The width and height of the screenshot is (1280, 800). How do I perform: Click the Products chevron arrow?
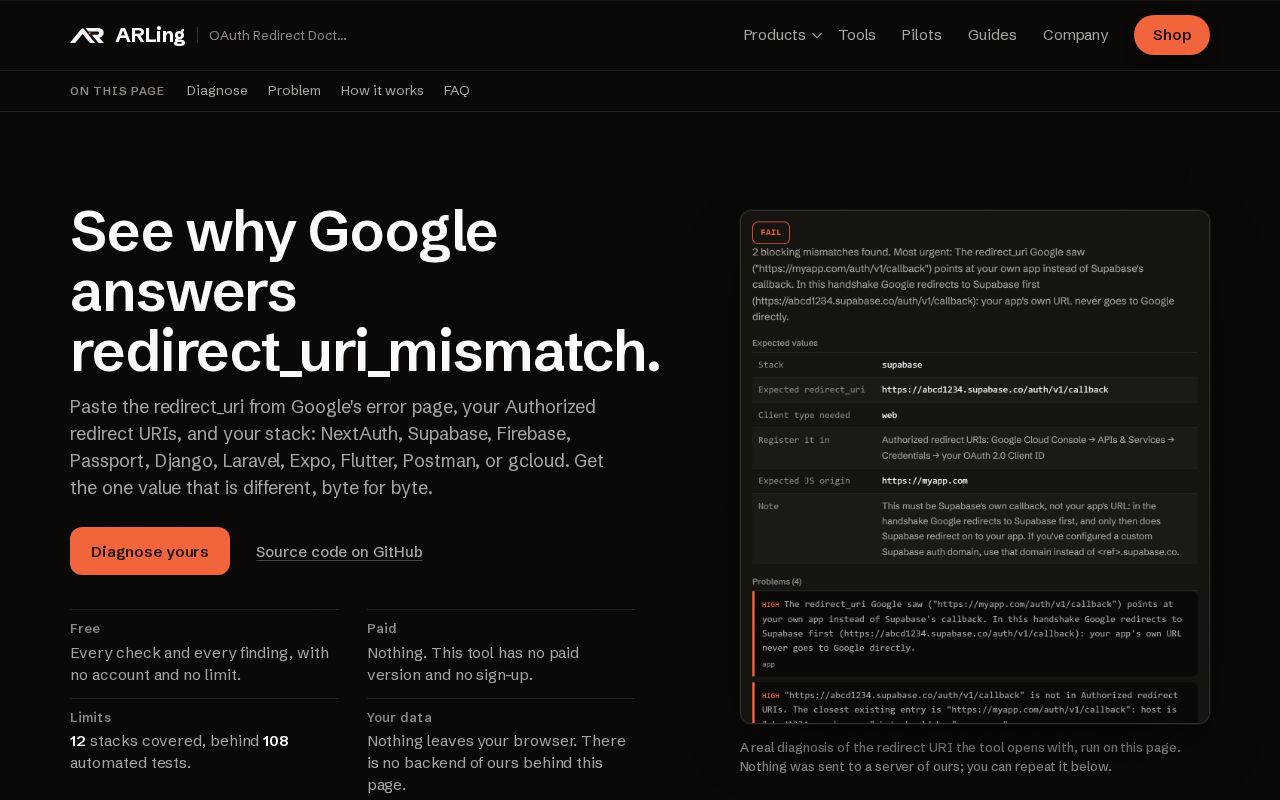(816, 36)
